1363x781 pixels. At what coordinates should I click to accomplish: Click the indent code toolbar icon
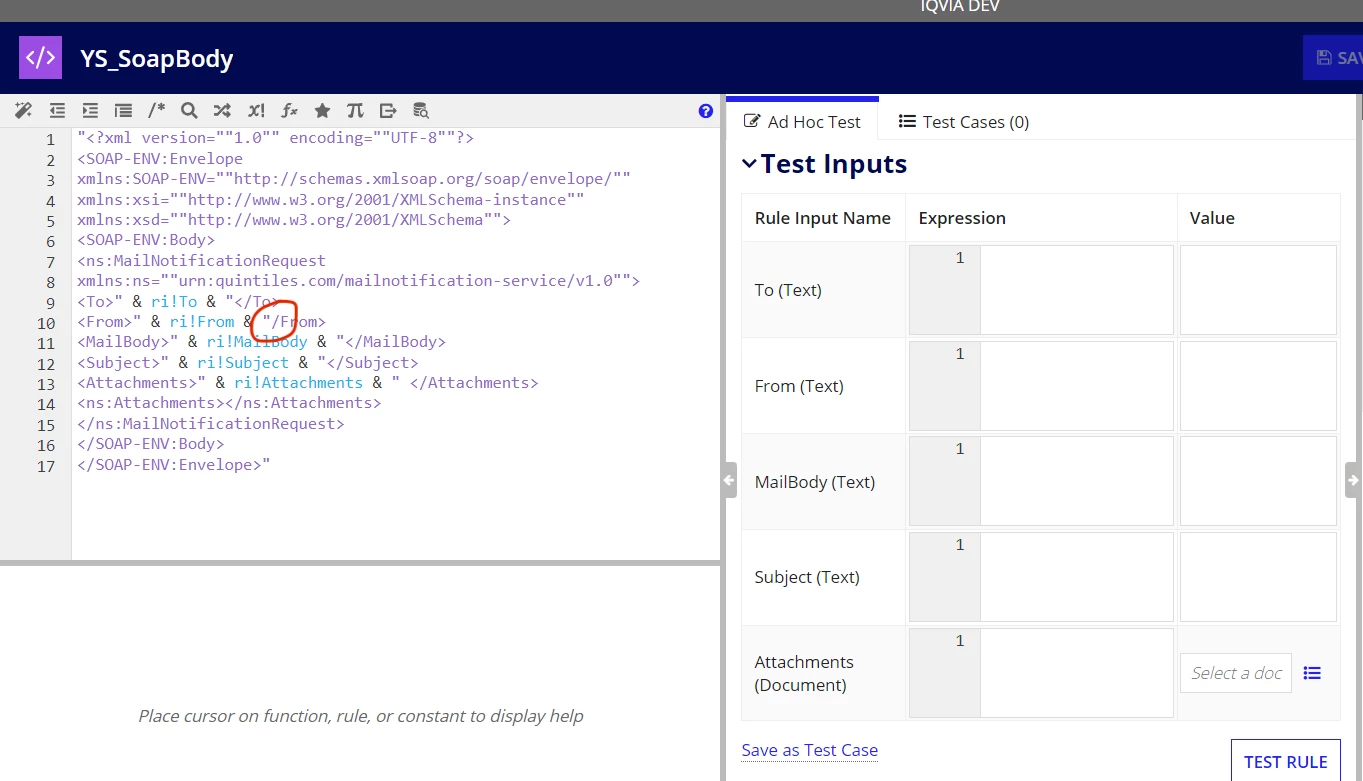(x=90, y=111)
